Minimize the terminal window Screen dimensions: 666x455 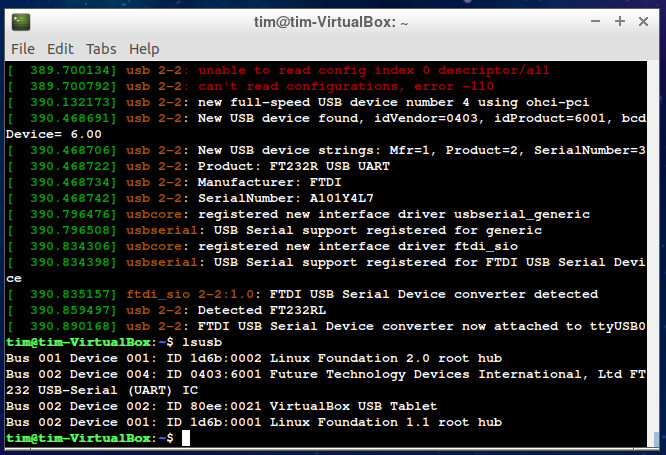[592, 20]
